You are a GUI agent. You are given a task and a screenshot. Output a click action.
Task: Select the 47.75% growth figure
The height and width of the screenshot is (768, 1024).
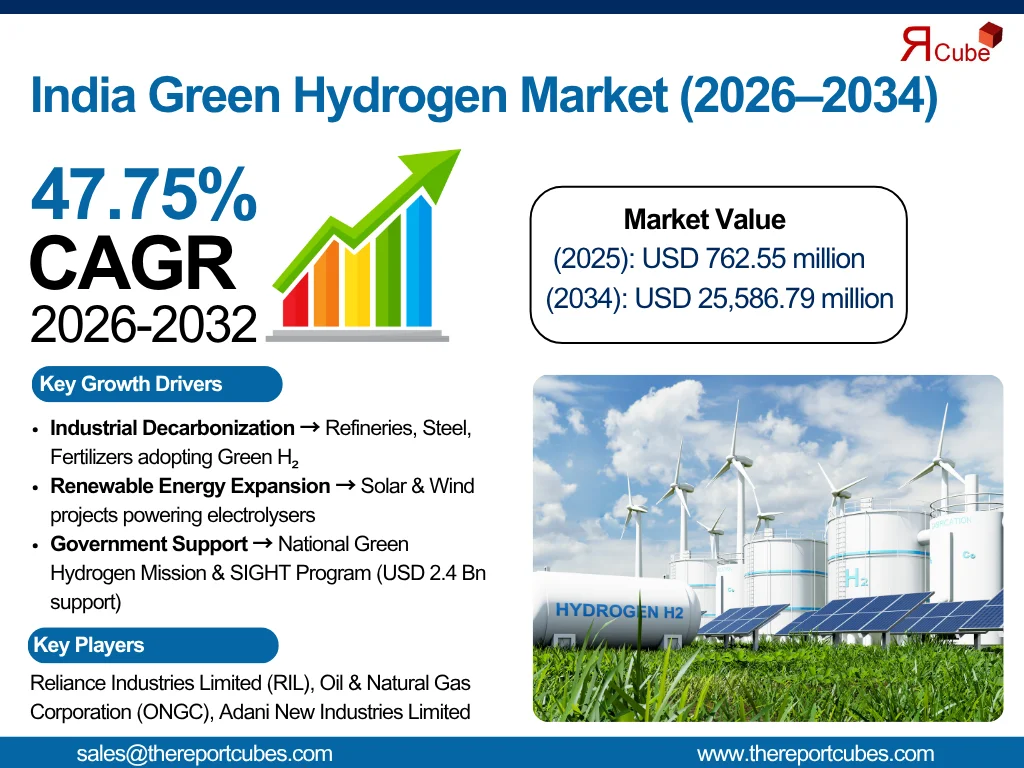(x=144, y=194)
